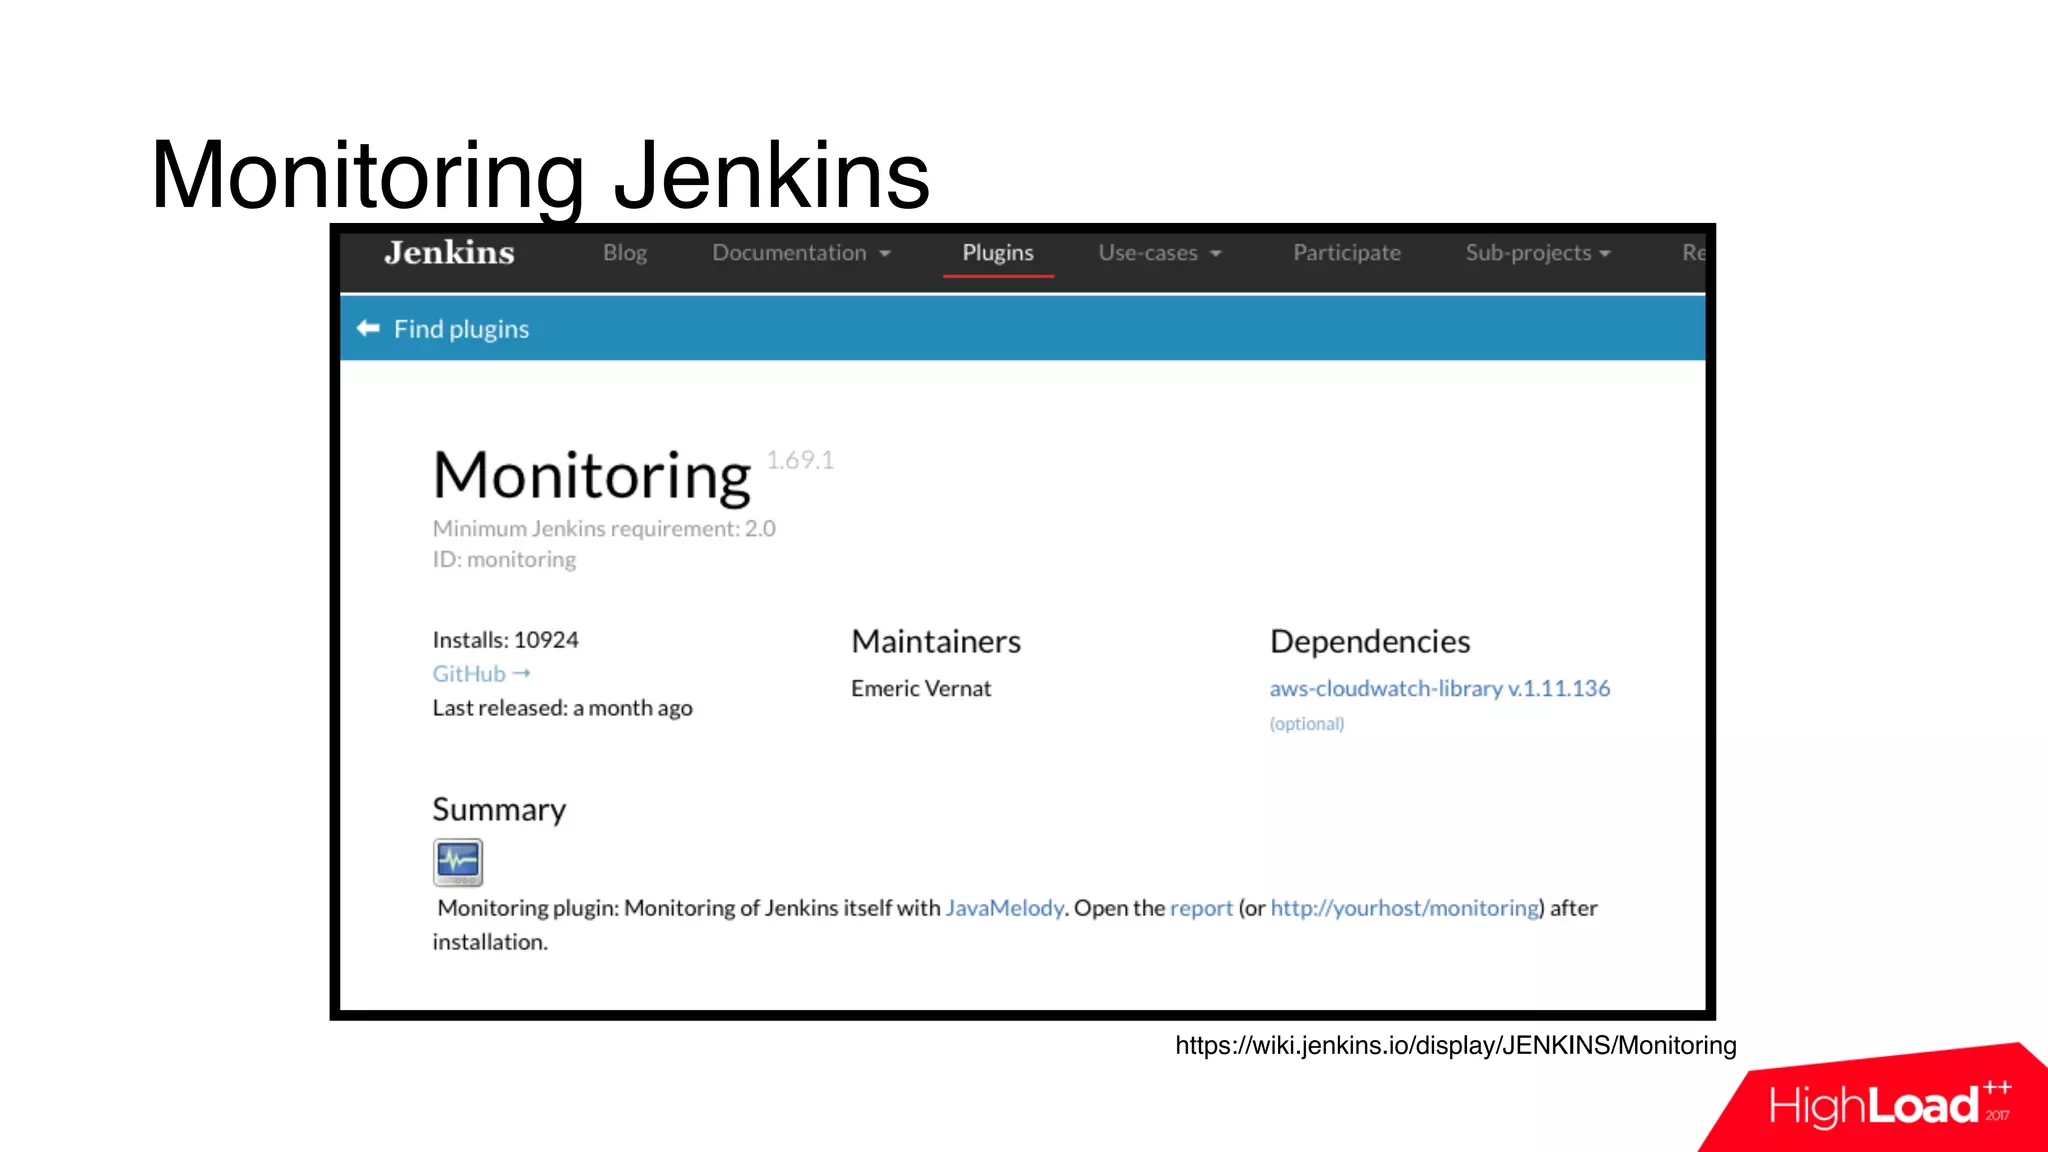This screenshot has height=1152, width=2048.
Task: Click the Maintainers heading
Action: (936, 641)
